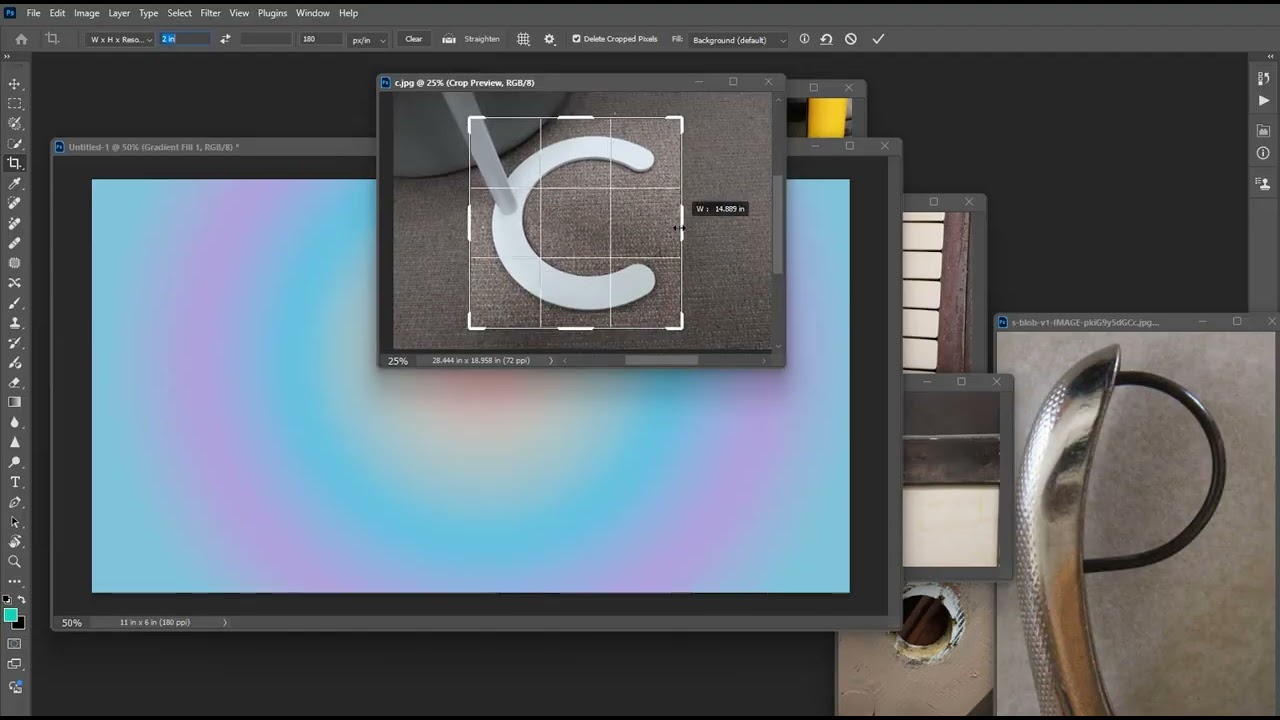Viewport: 1280px width, 720px height.
Task: Open the Edit menu
Action: point(57,13)
